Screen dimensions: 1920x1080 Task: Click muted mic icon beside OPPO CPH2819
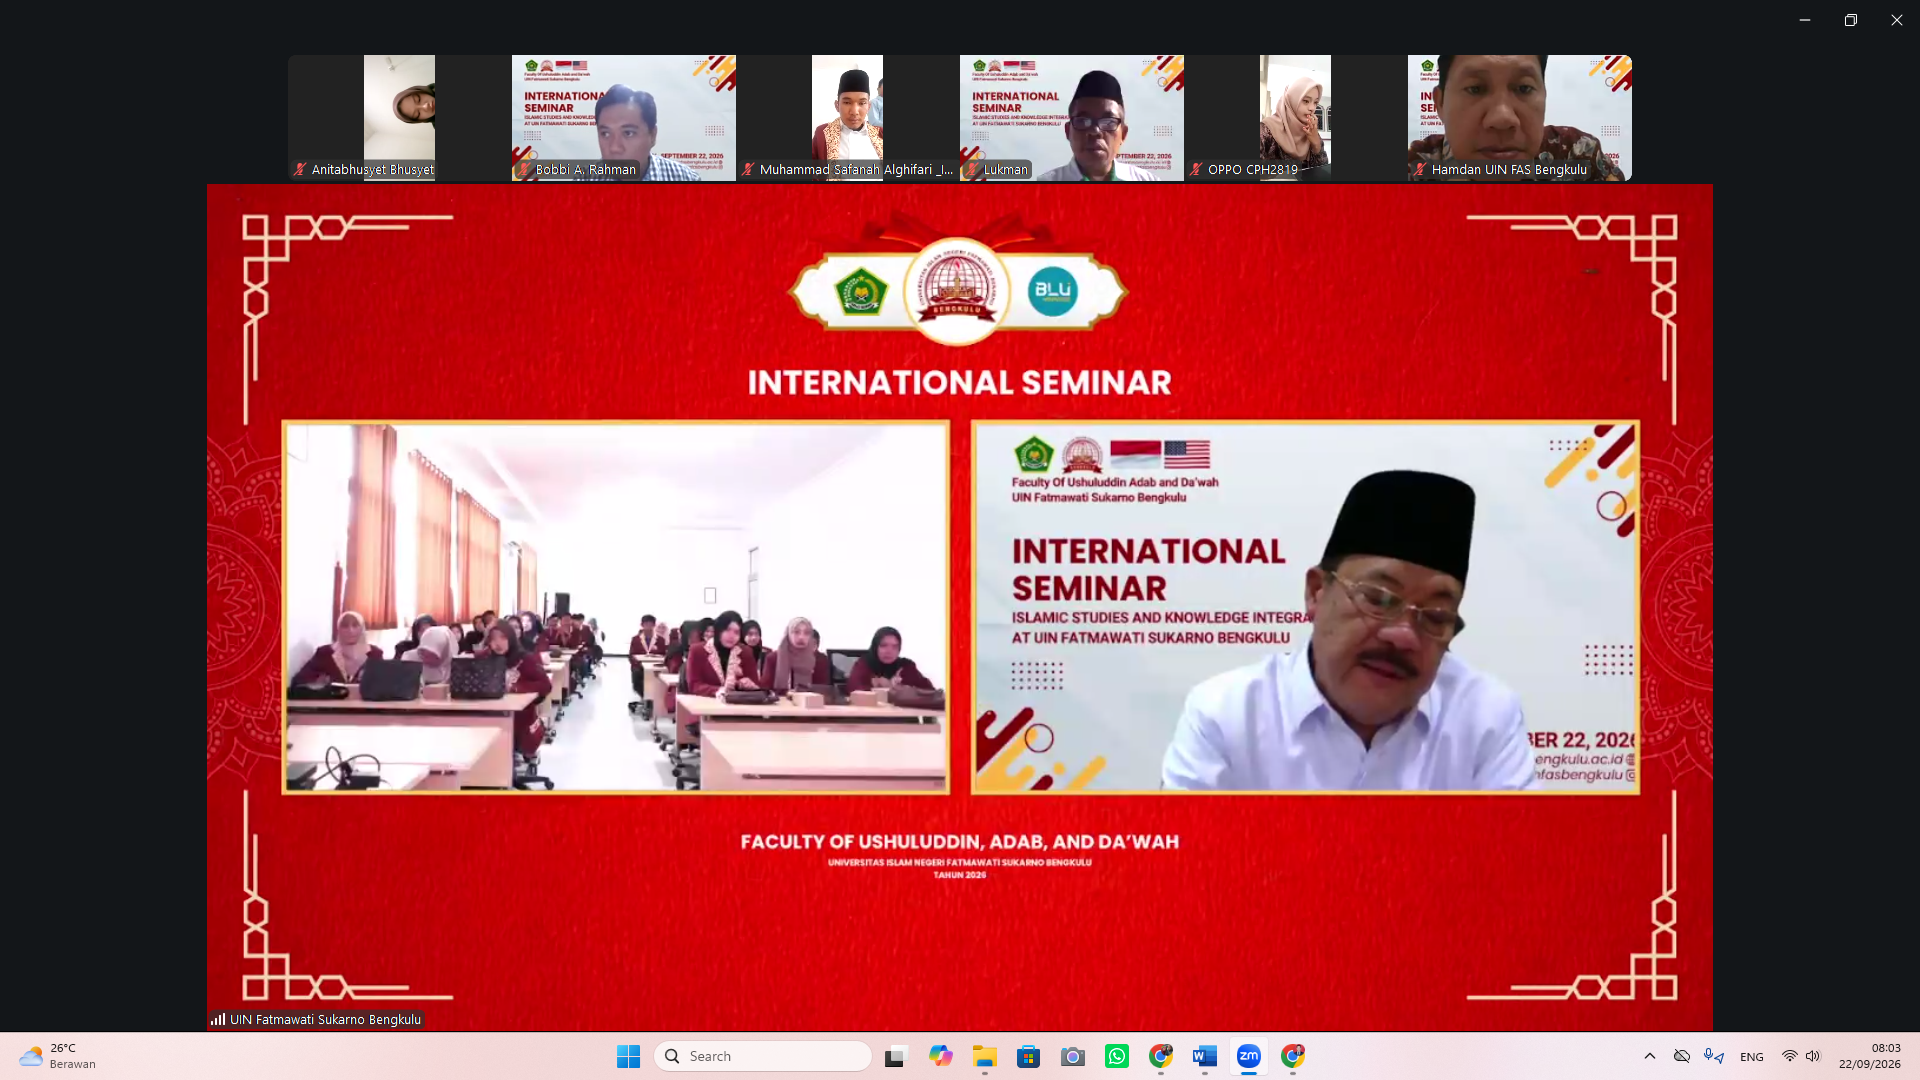click(x=1196, y=169)
